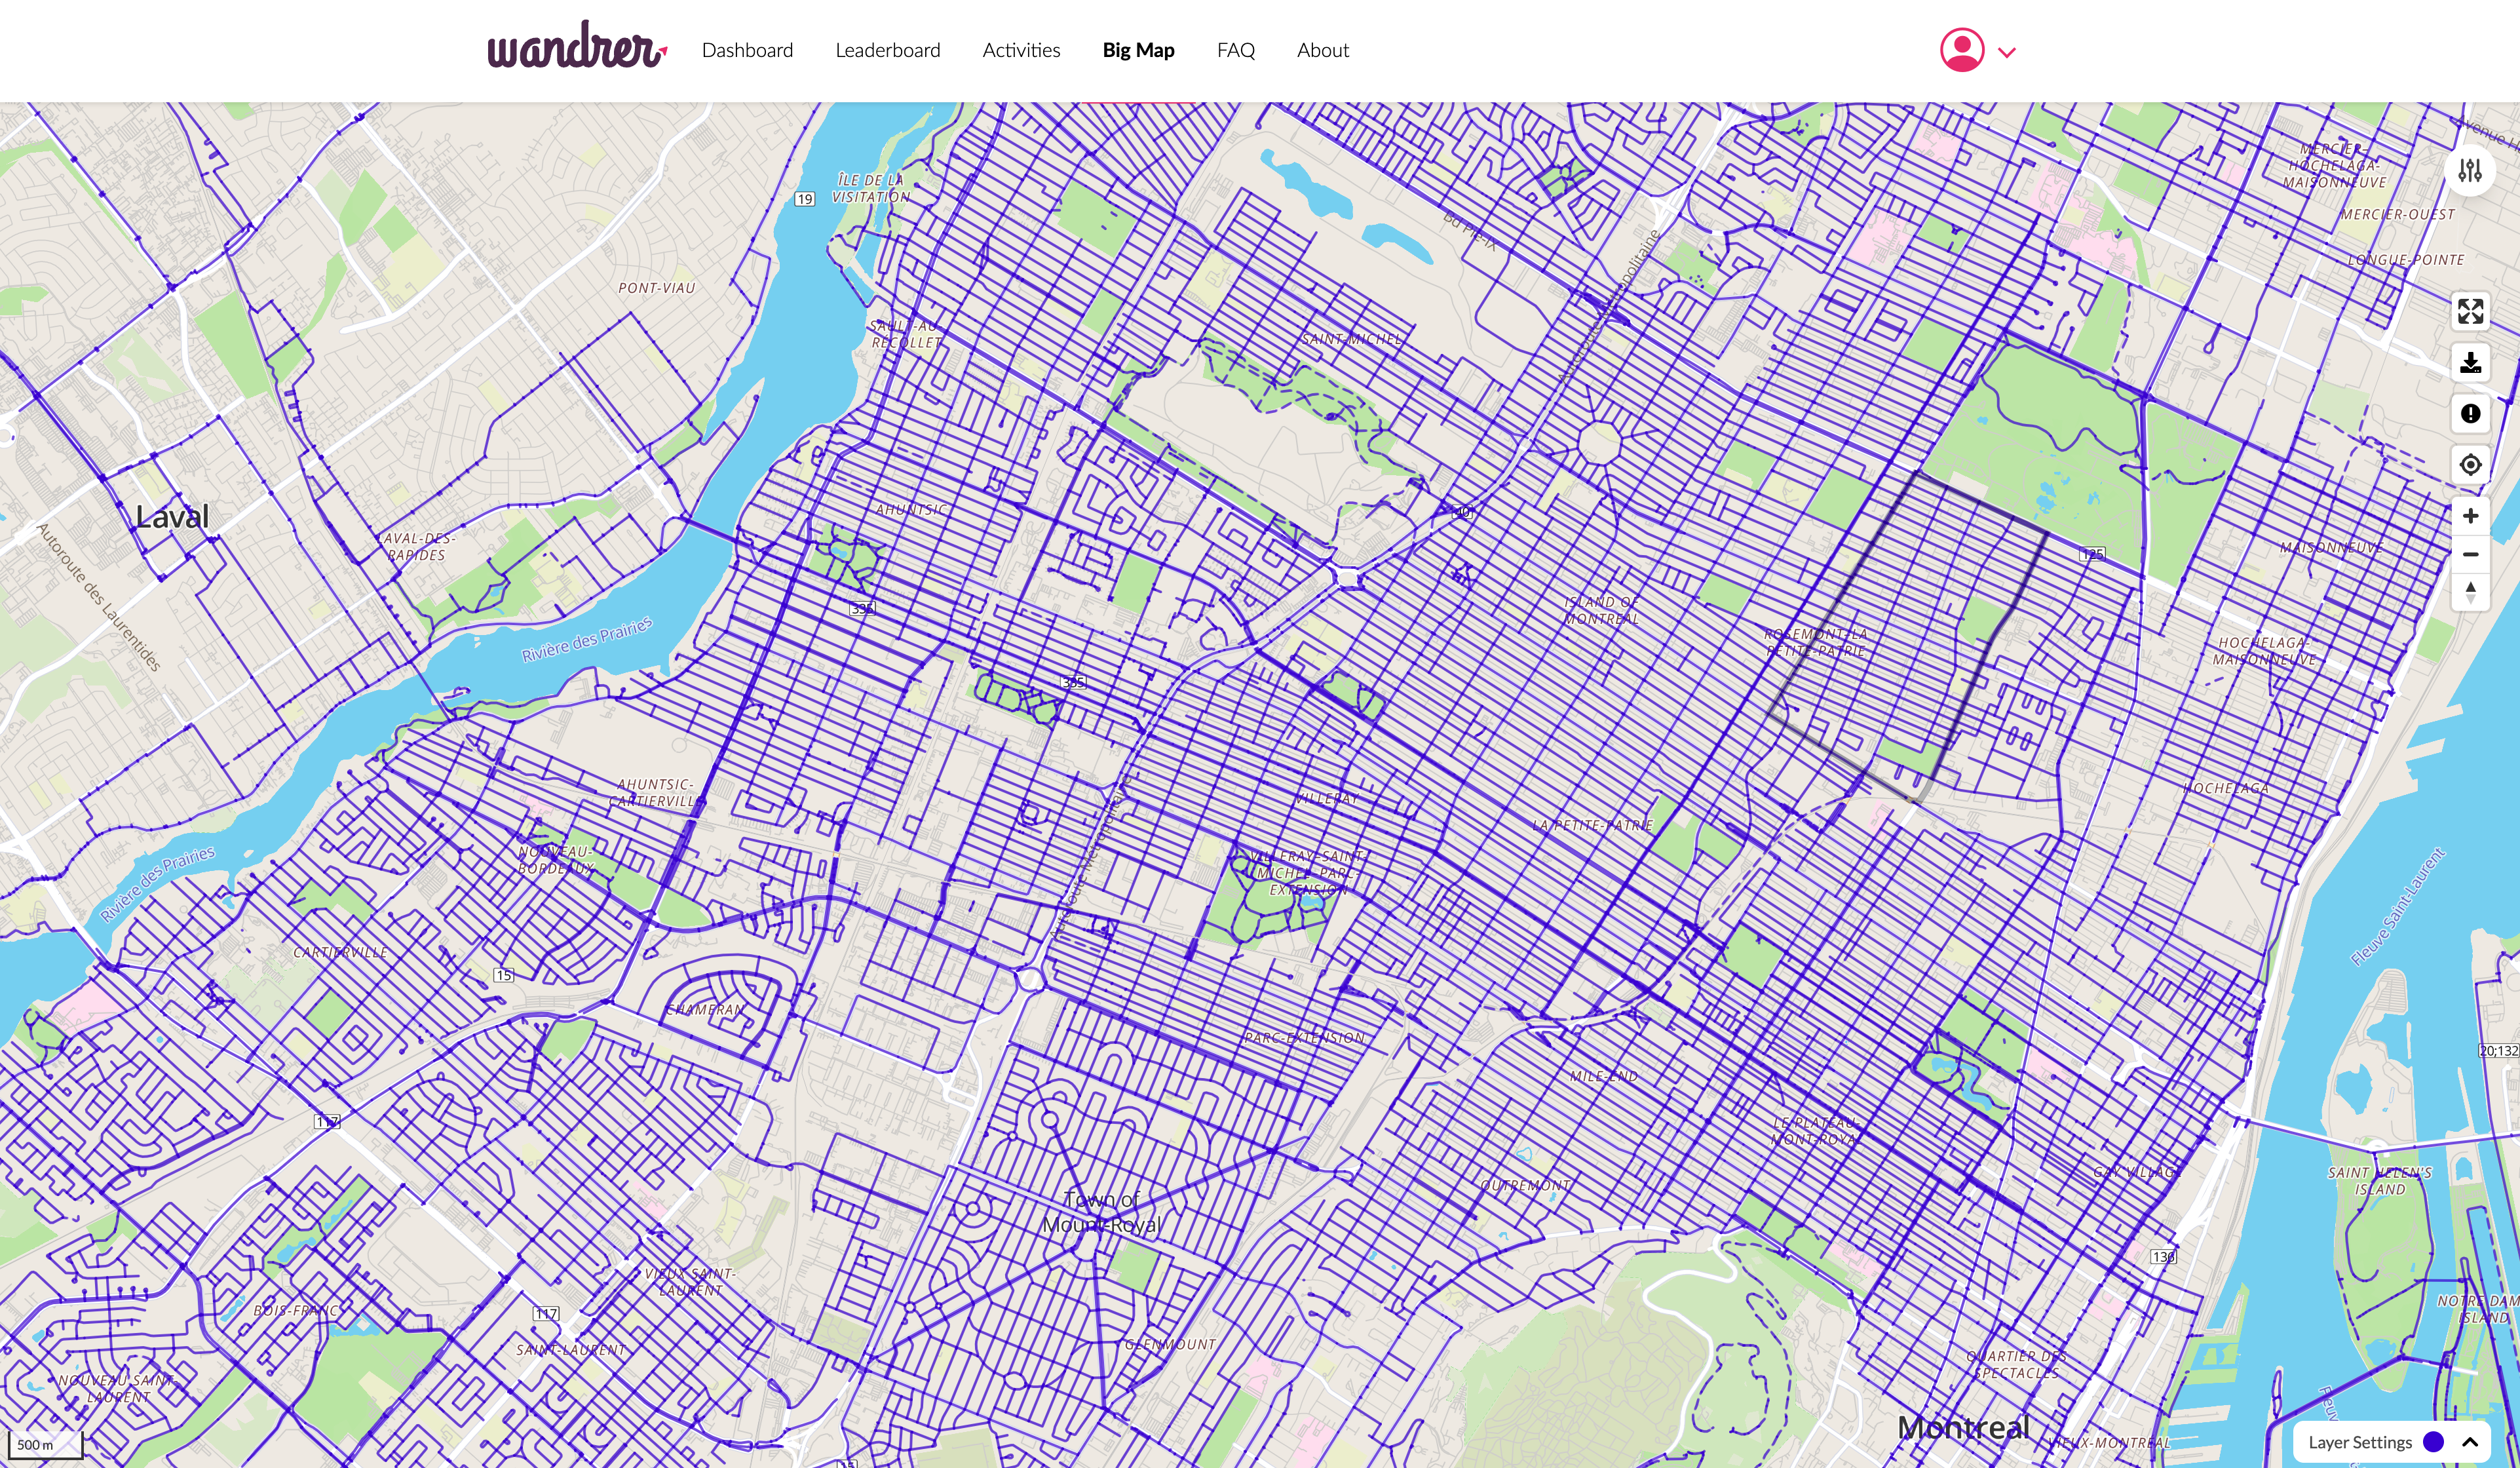Pick the blue layer color circle
Image resolution: width=2520 pixels, height=1468 pixels.
click(2434, 1442)
